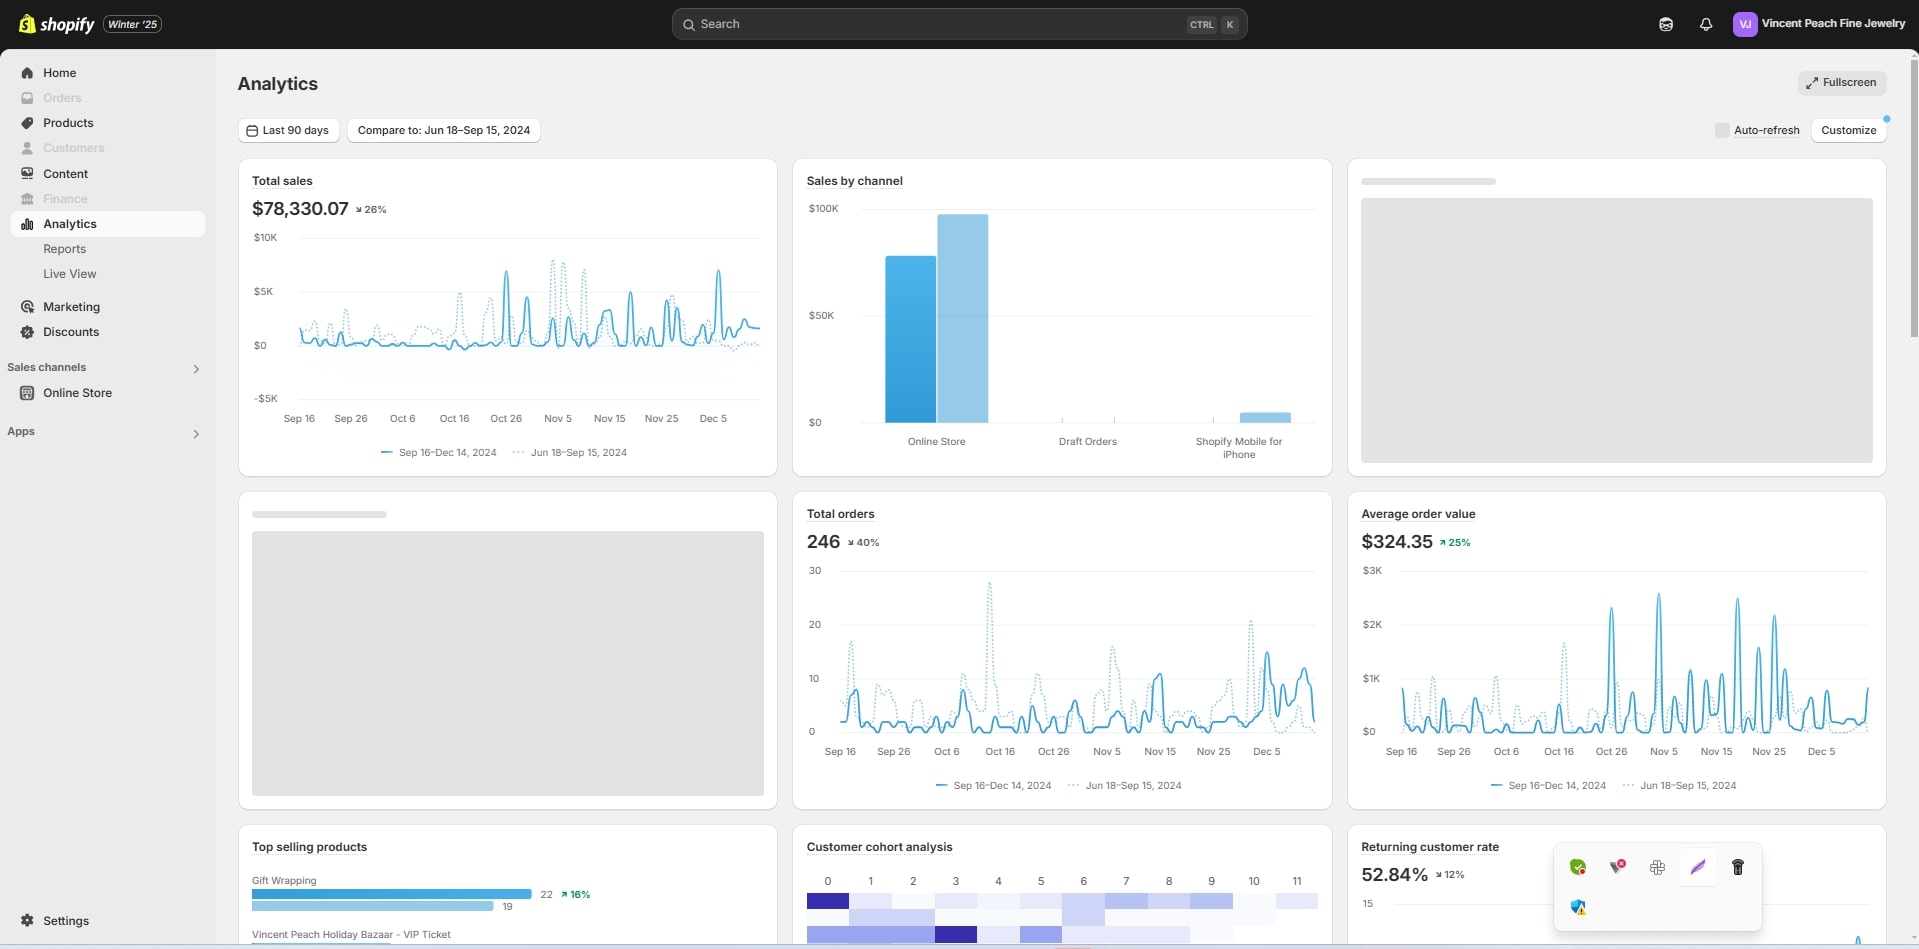The width and height of the screenshot is (1919, 949).
Task: Click the Settings gear in sidebar
Action: point(28,920)
